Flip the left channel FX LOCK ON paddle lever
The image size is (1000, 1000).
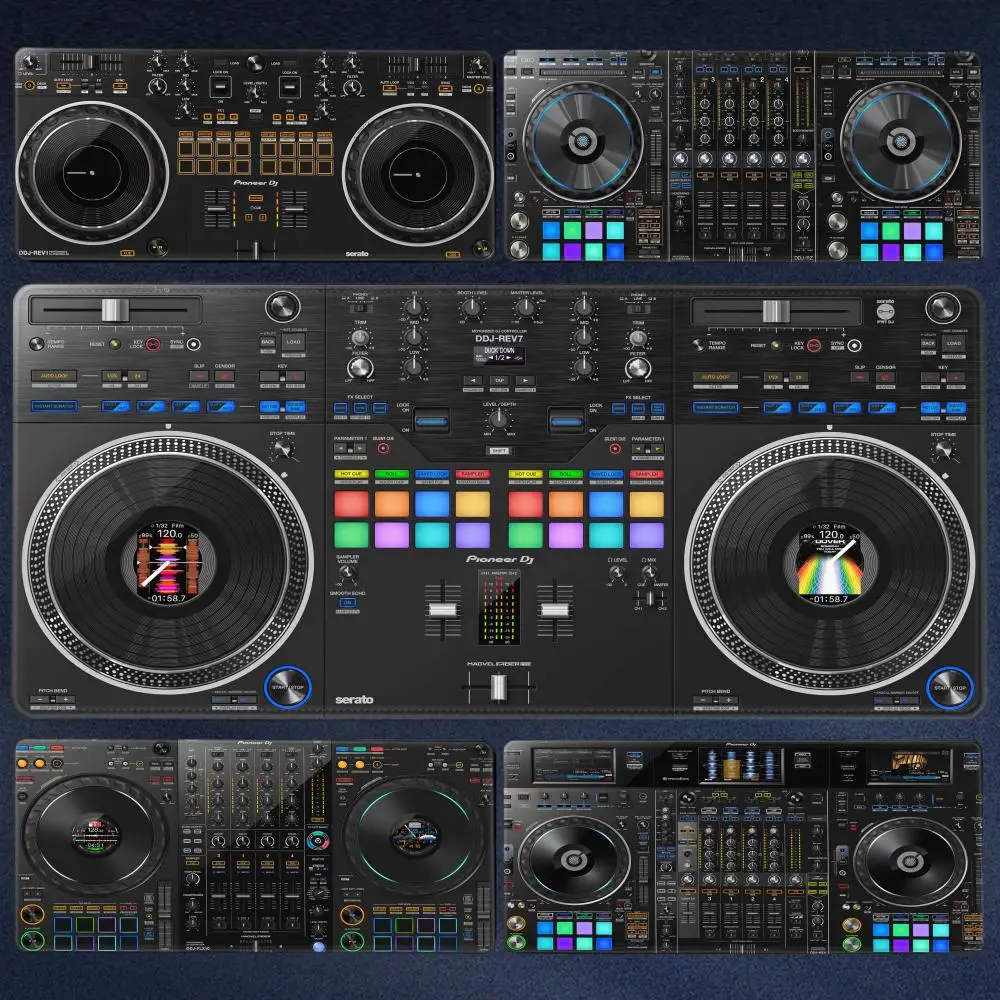[x=432, y=421]
